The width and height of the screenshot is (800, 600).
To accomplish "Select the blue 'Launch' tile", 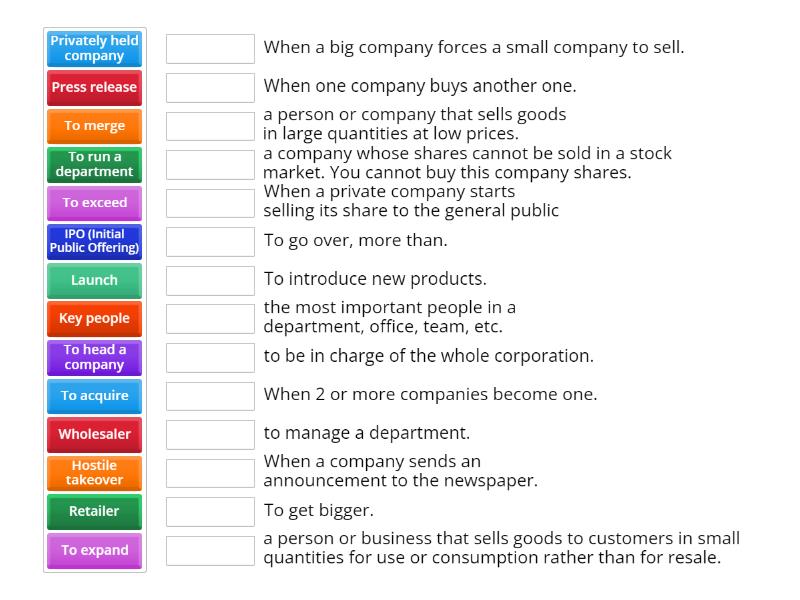I will pos(95,280).
